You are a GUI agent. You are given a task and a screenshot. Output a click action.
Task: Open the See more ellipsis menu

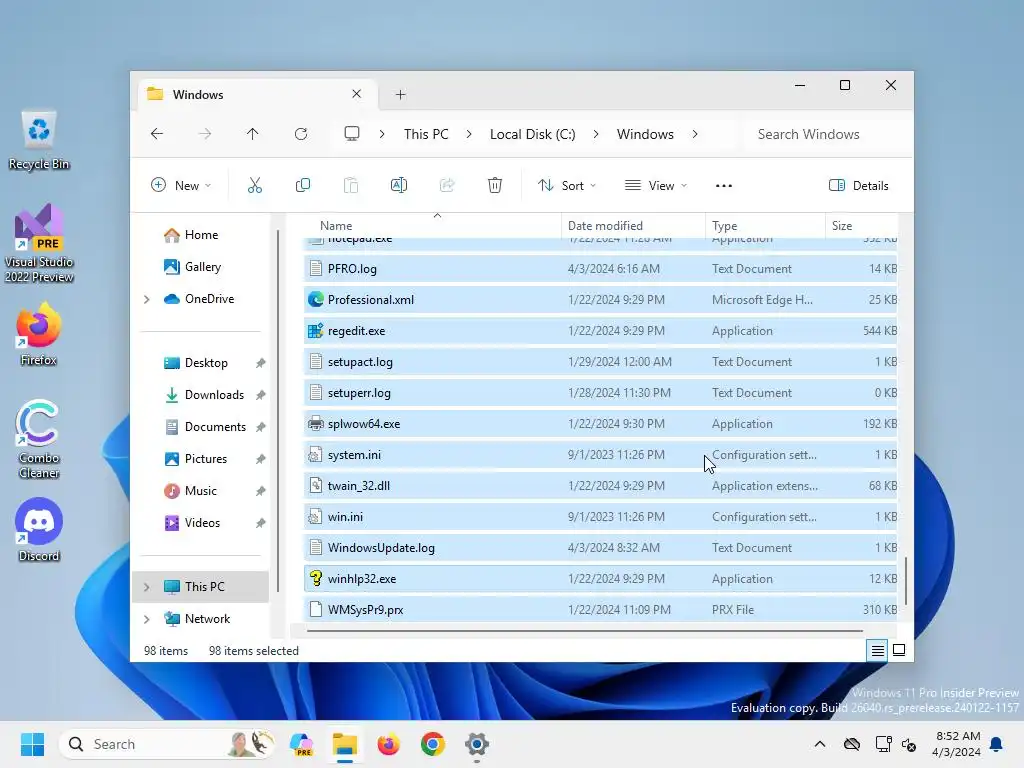pyautogui.click(x=724, y=185)
